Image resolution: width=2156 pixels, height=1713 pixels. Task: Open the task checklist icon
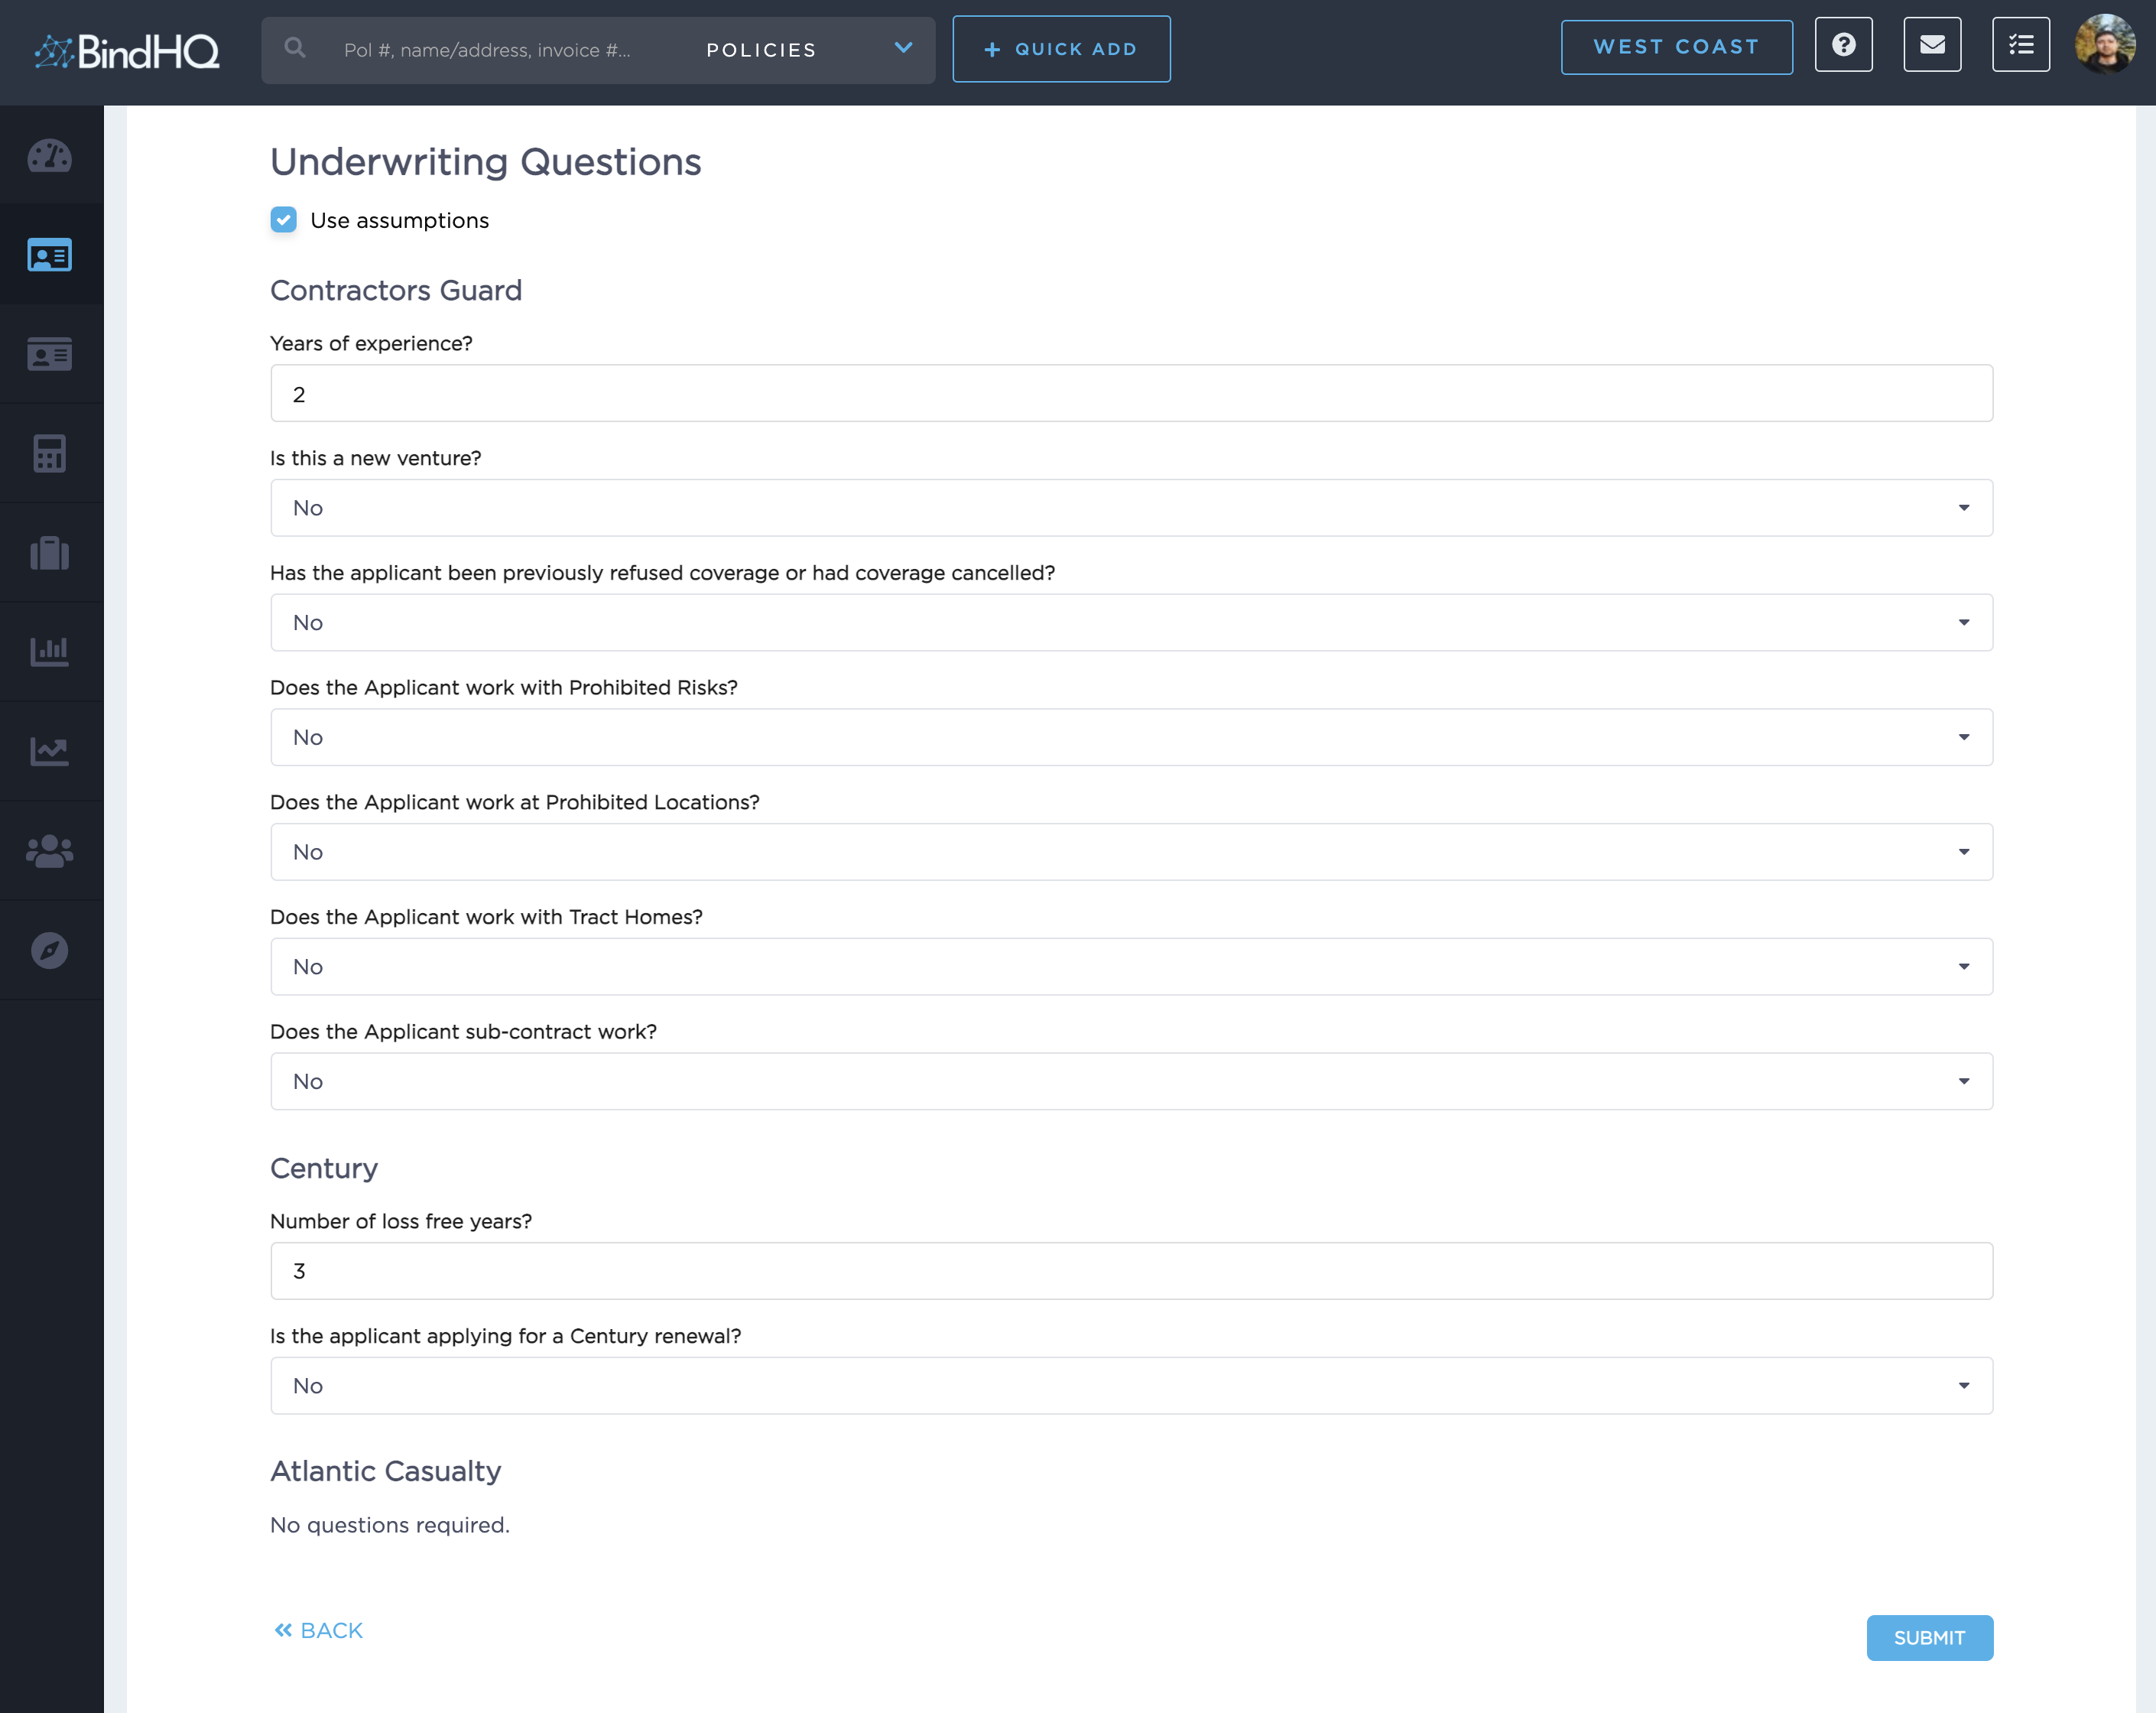coord(2020,45)
